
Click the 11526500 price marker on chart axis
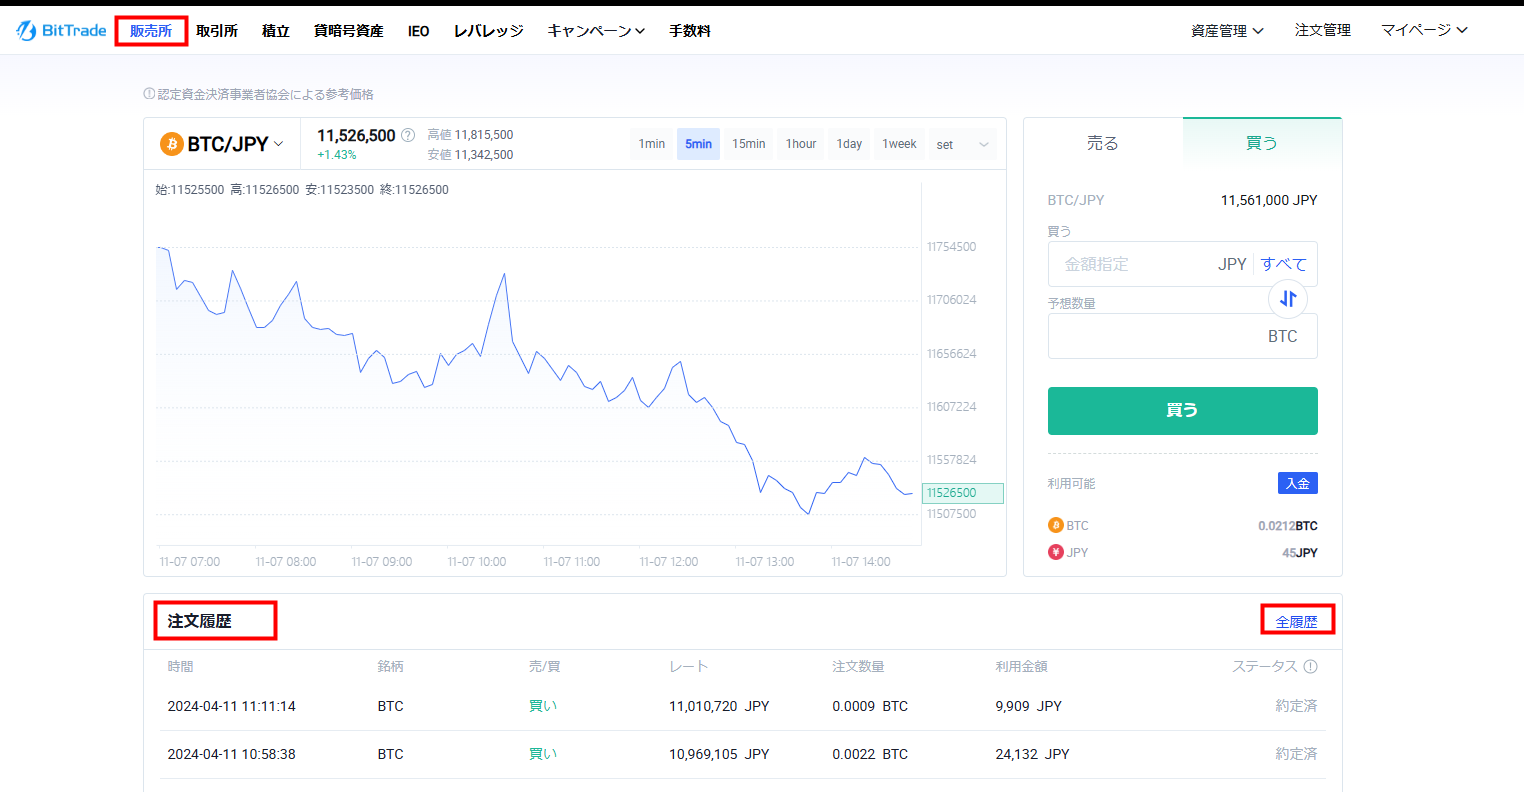click(x=962, y=493)
